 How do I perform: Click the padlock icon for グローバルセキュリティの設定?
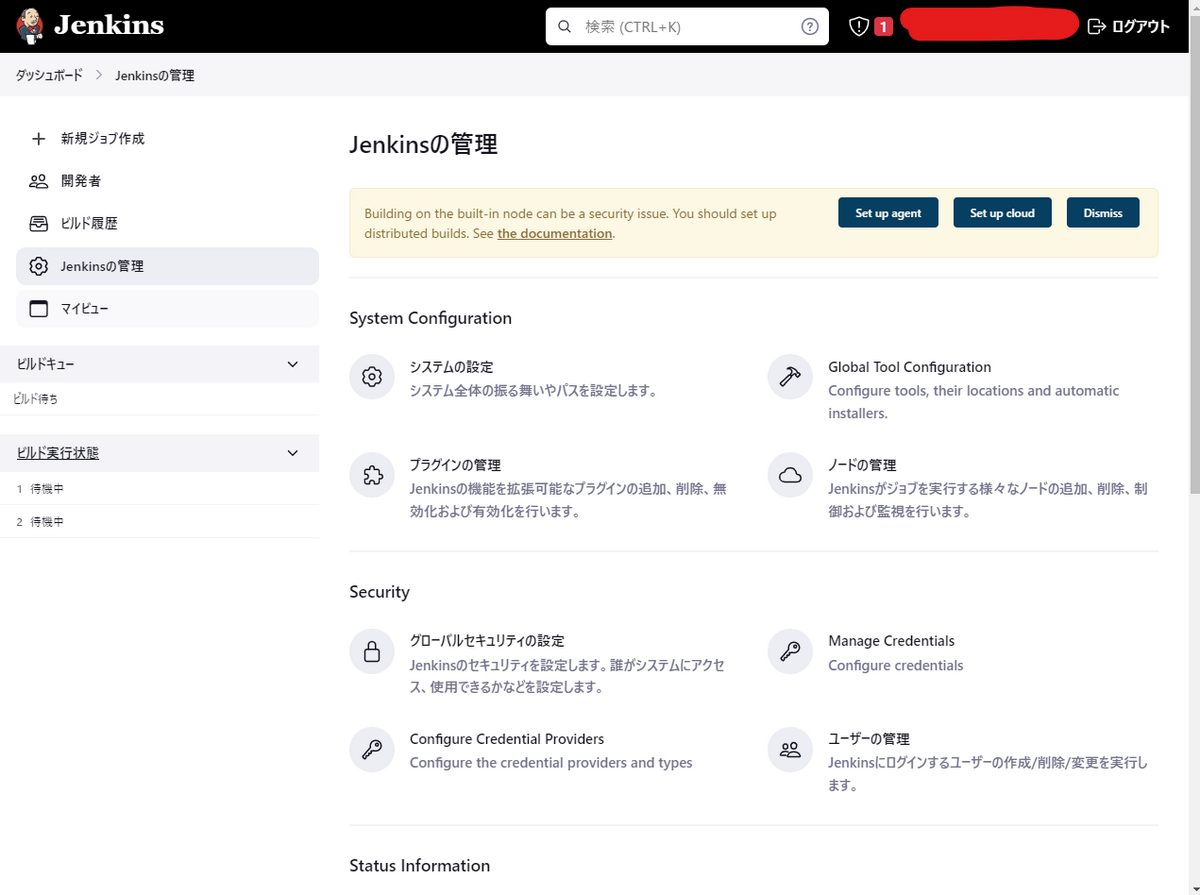[372, 651]
